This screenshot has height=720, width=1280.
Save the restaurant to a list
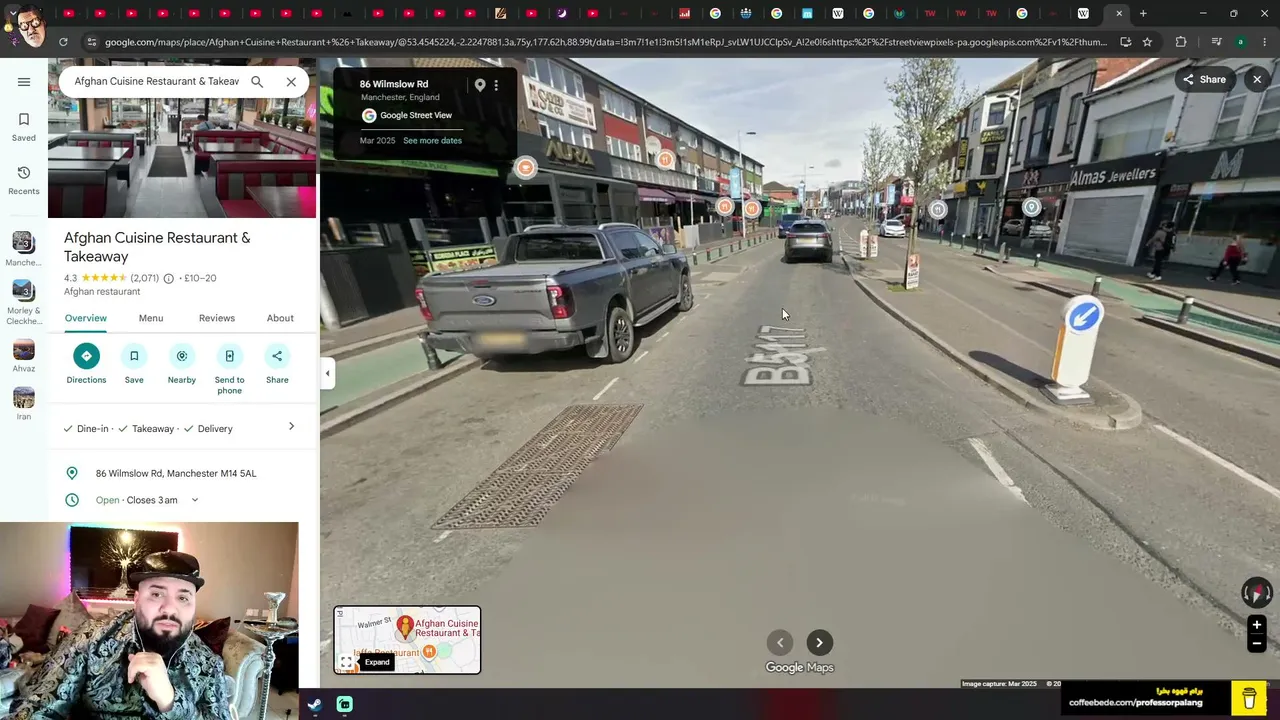[x=134, y=364]
